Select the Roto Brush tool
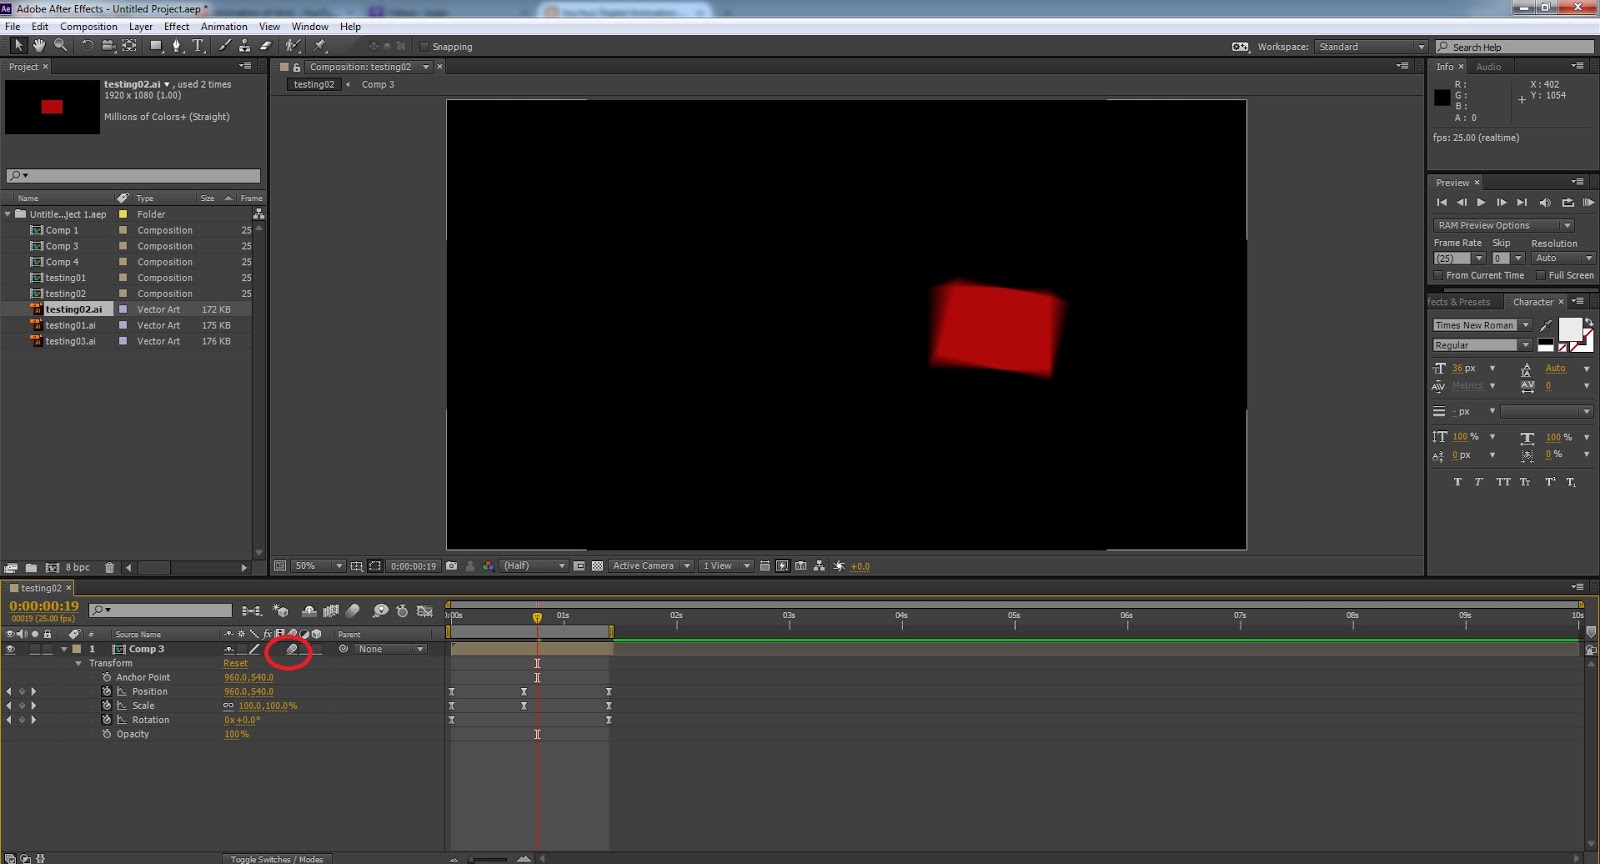Screen dimensions: 1600x864 tap(293, 45)
